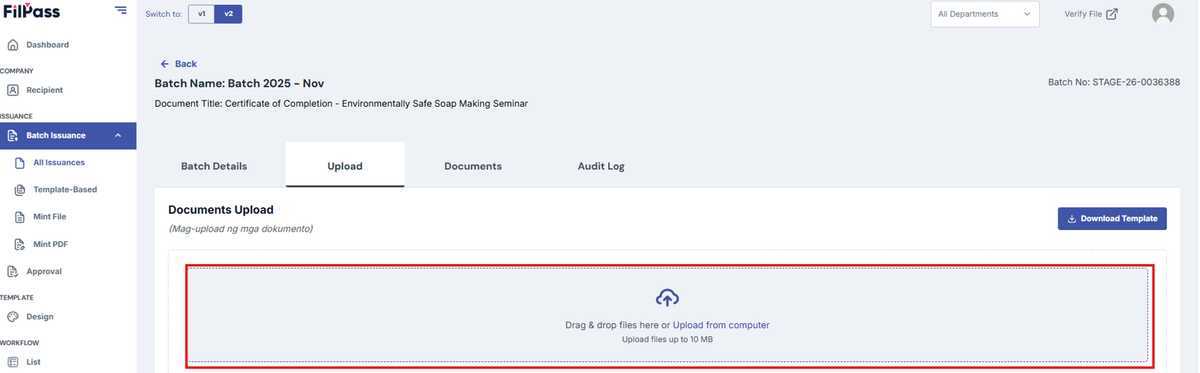Open the user profile avatar menu

click(1163, 14)
